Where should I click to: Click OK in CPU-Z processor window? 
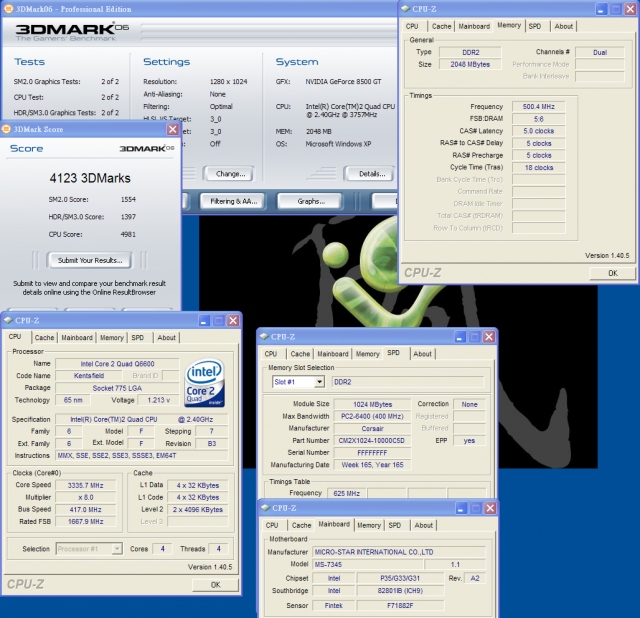click(216, 585)
